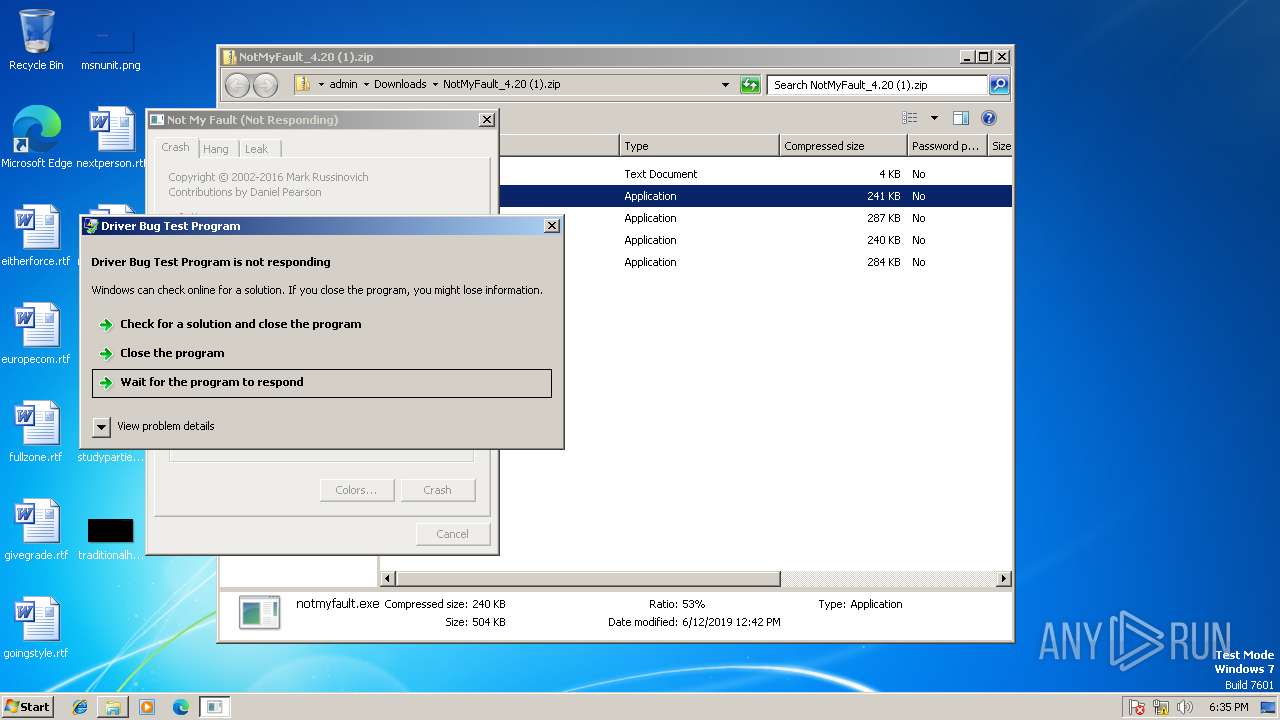
Task: Click inside the Search NotMyFault field
Action: (877, 85)
